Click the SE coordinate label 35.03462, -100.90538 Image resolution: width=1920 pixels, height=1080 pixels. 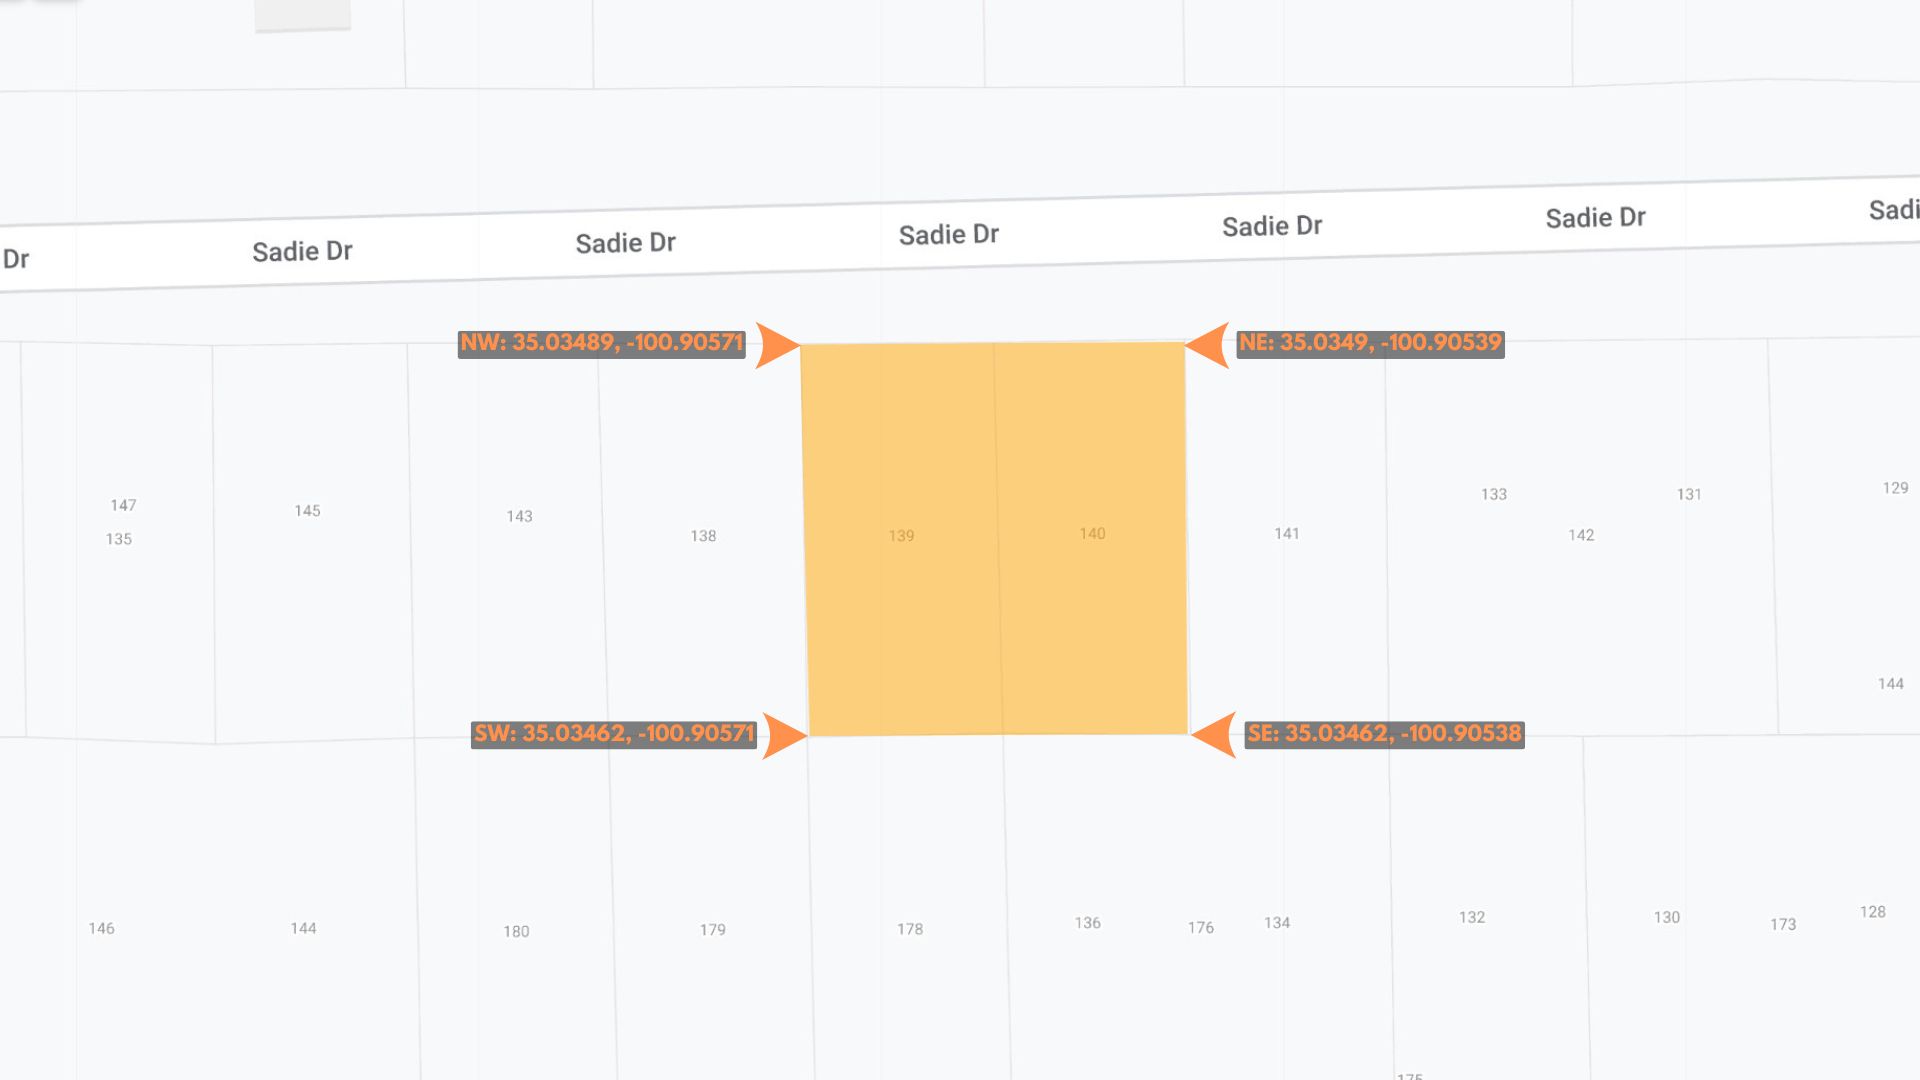coord(1384,734)
